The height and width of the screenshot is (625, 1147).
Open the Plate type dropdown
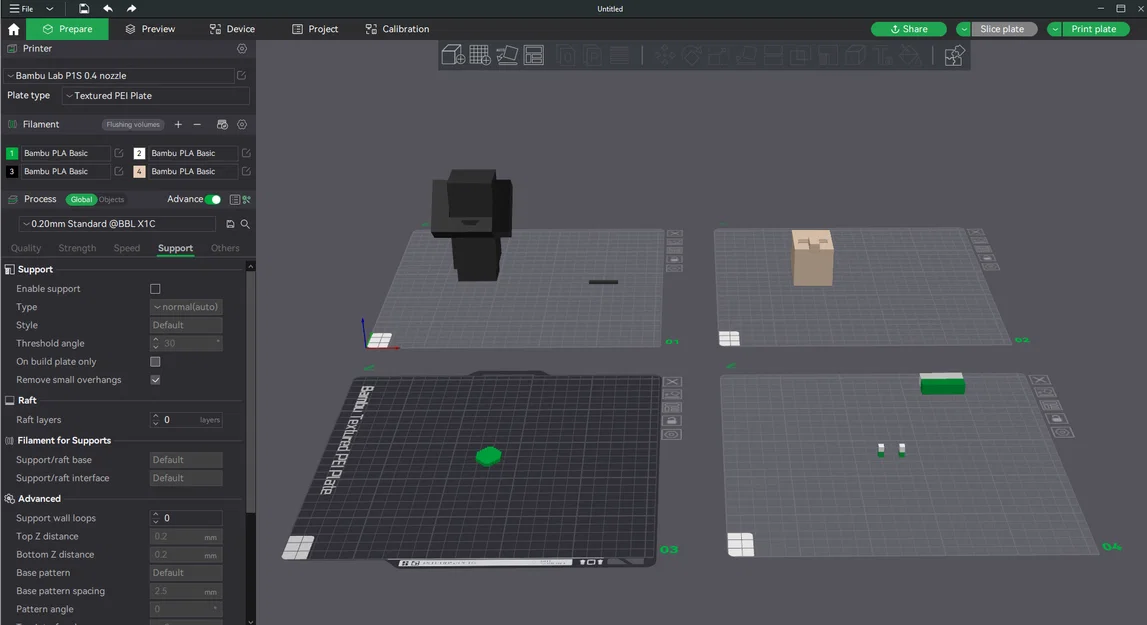pyautogui.click(x=155, y=96)
